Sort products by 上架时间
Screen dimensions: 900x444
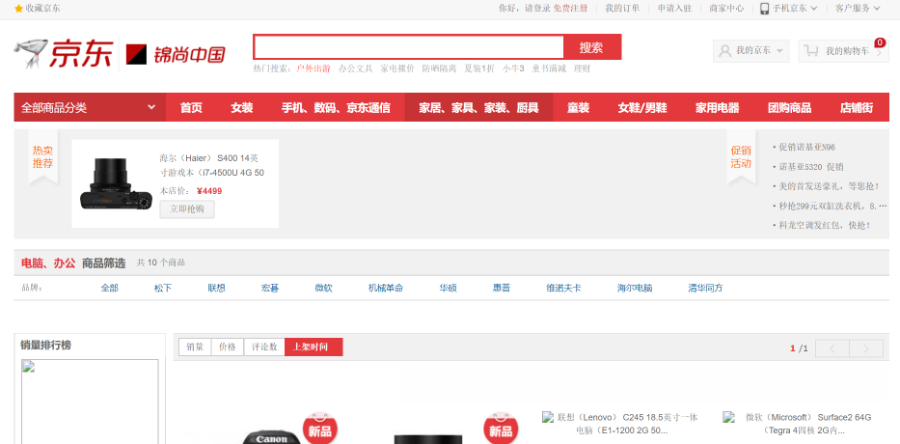[x=313, y=347]
